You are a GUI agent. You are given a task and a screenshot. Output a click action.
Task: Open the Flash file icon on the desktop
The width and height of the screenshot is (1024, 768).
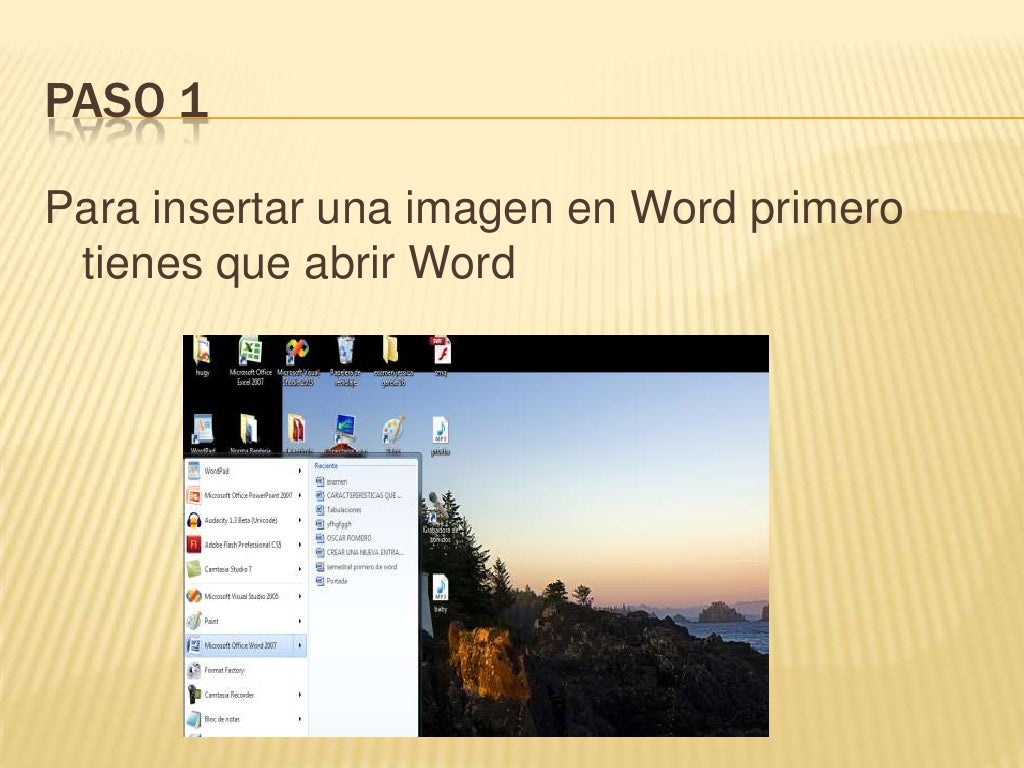[x=441, y=357]
